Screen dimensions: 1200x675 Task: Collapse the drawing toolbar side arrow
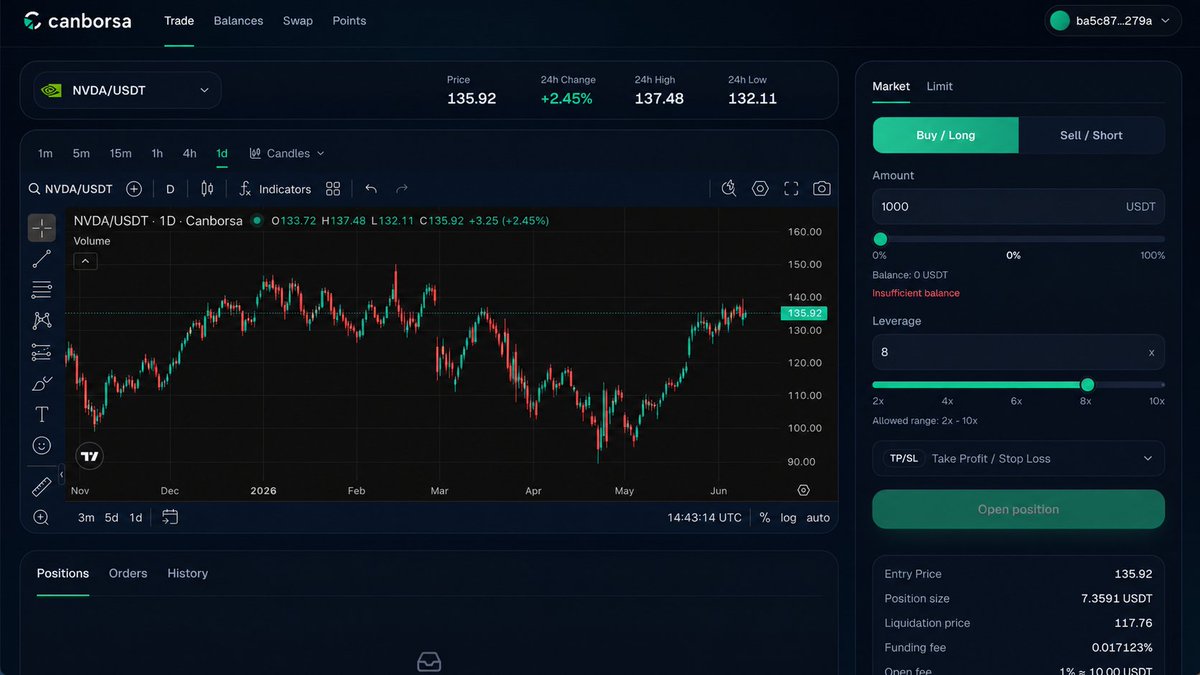tap(61, 475)
